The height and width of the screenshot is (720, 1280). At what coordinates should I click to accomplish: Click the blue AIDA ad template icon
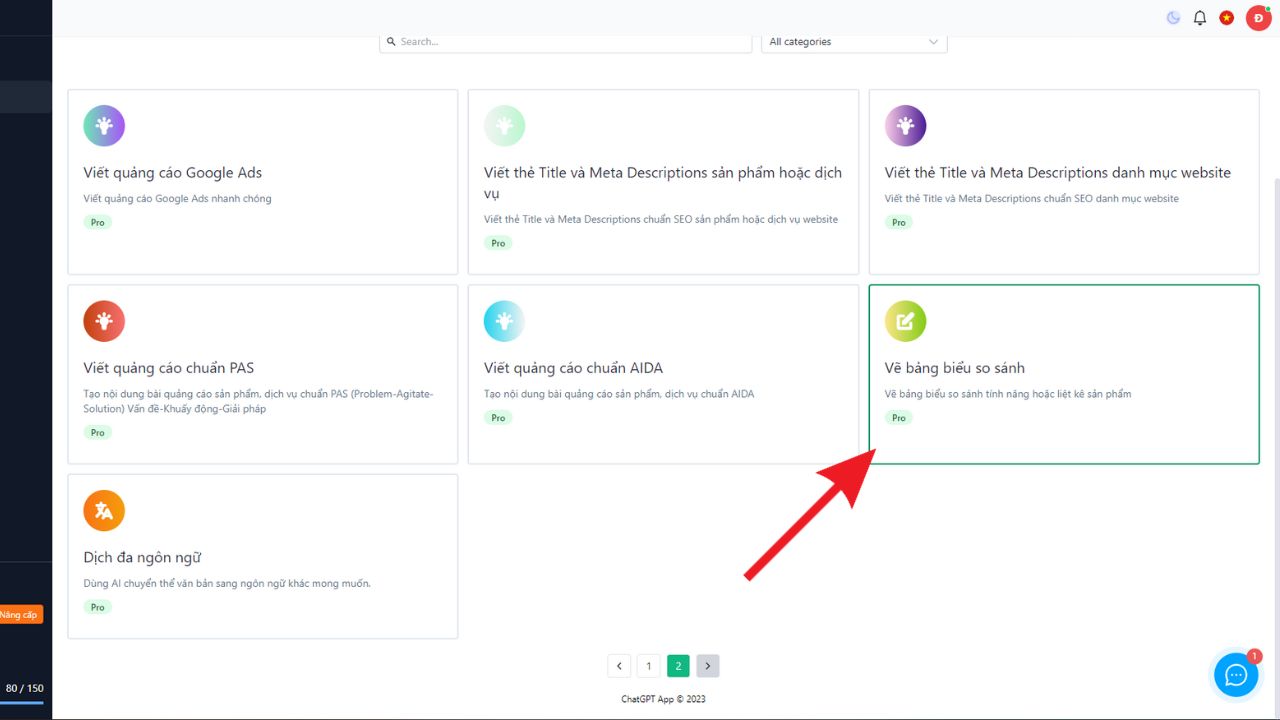[505, 321]
